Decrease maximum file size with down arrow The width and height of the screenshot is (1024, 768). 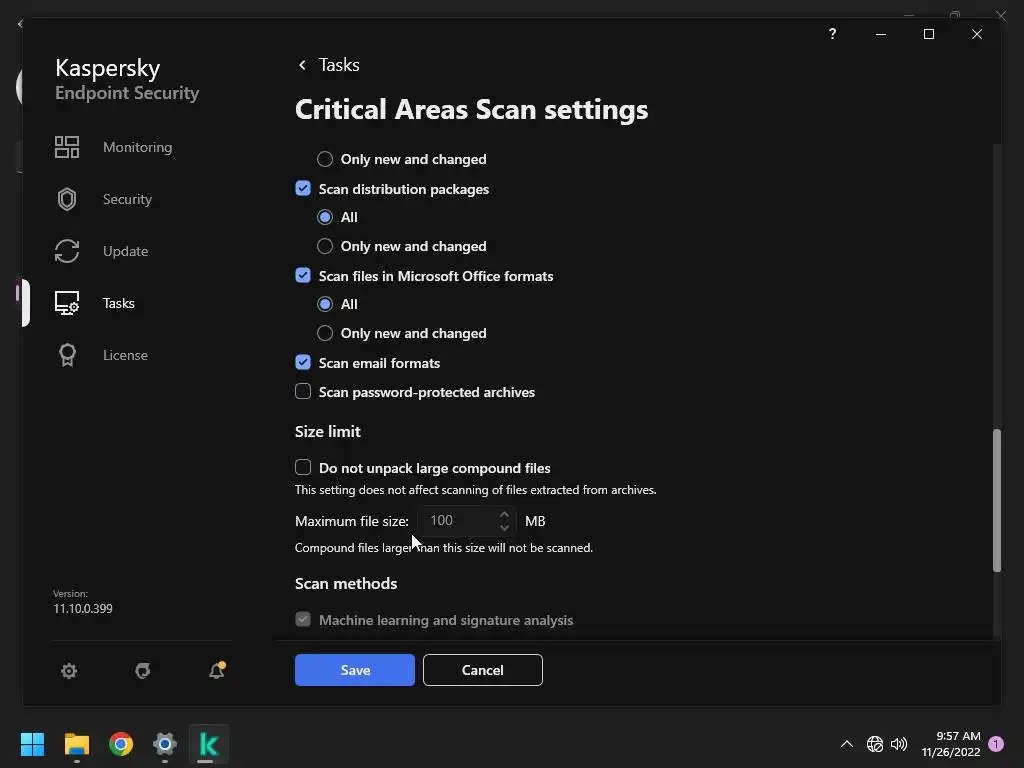click(504, 527)
